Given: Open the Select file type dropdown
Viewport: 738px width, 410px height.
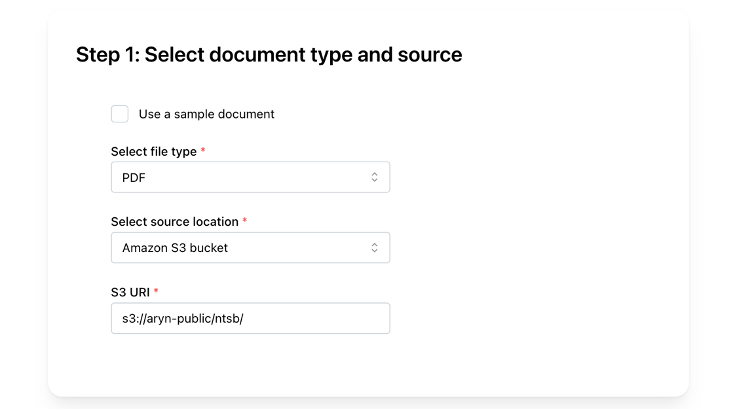Looking at the screenshot, I should click(250, 177).
